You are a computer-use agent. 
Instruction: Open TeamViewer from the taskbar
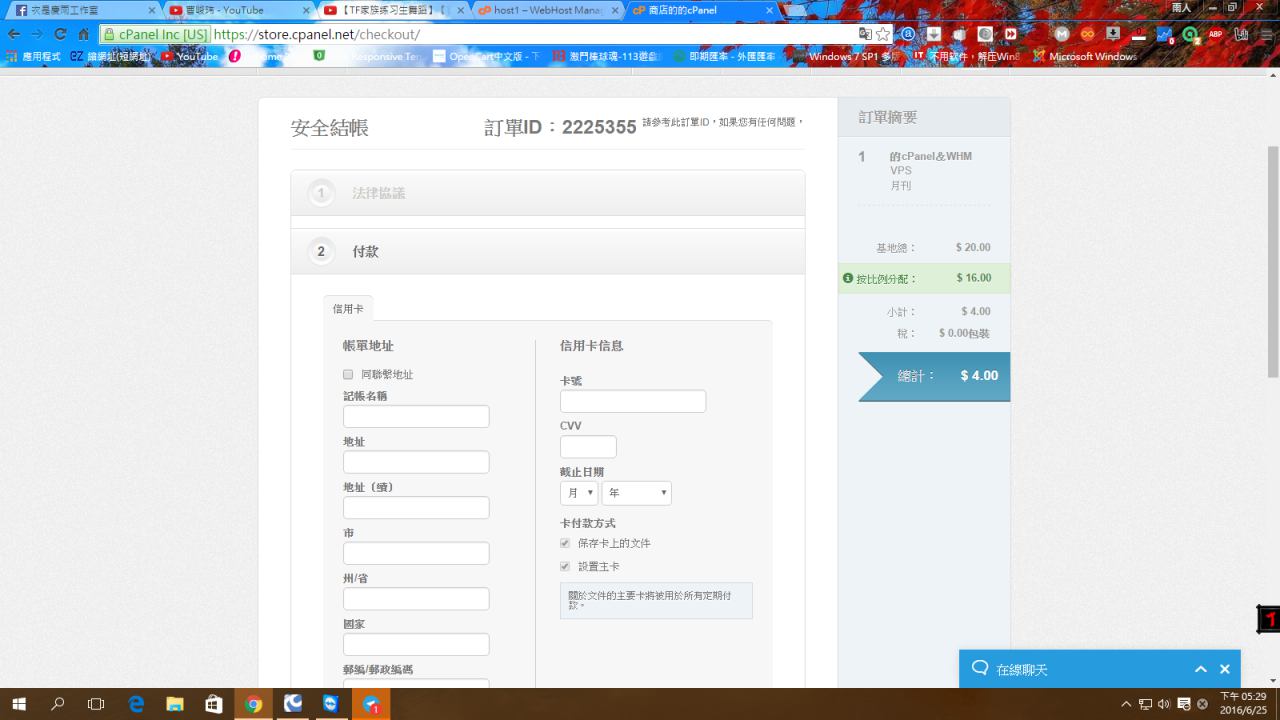pos(331,704)
